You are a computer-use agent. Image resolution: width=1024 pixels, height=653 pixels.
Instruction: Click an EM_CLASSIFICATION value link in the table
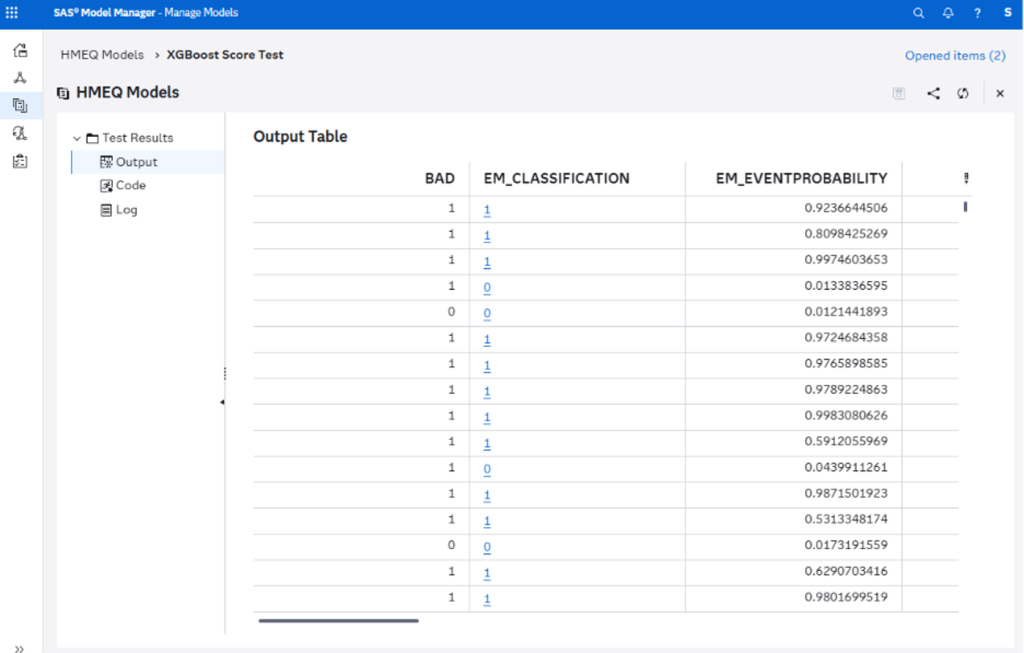pyautogui.click(x=487, y=208)
